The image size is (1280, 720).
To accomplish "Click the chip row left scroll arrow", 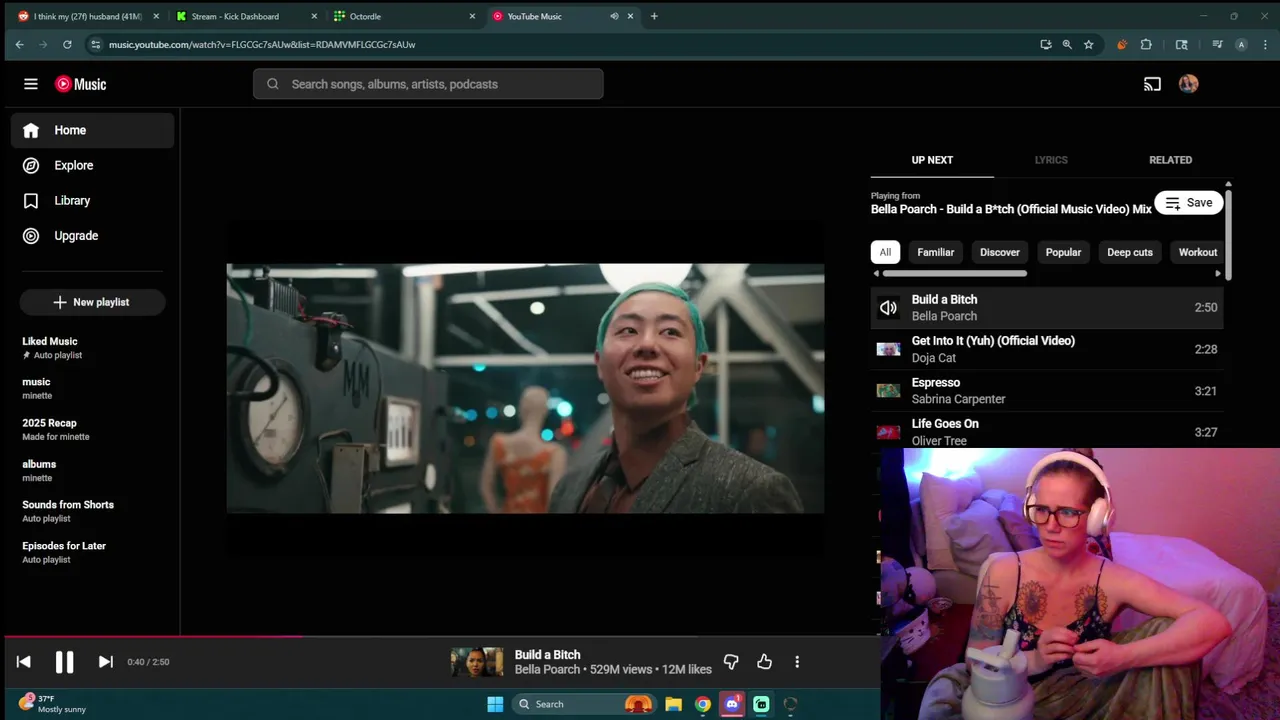I will (876, 273).
